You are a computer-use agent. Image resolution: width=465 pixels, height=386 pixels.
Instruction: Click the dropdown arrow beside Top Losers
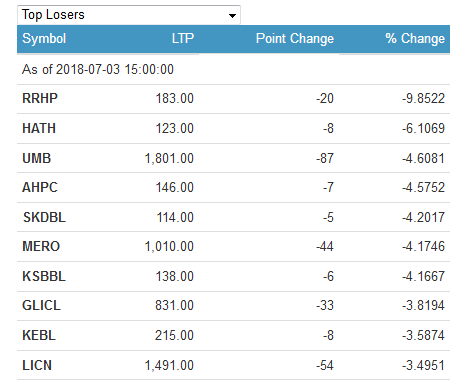[x=232, y=16]
